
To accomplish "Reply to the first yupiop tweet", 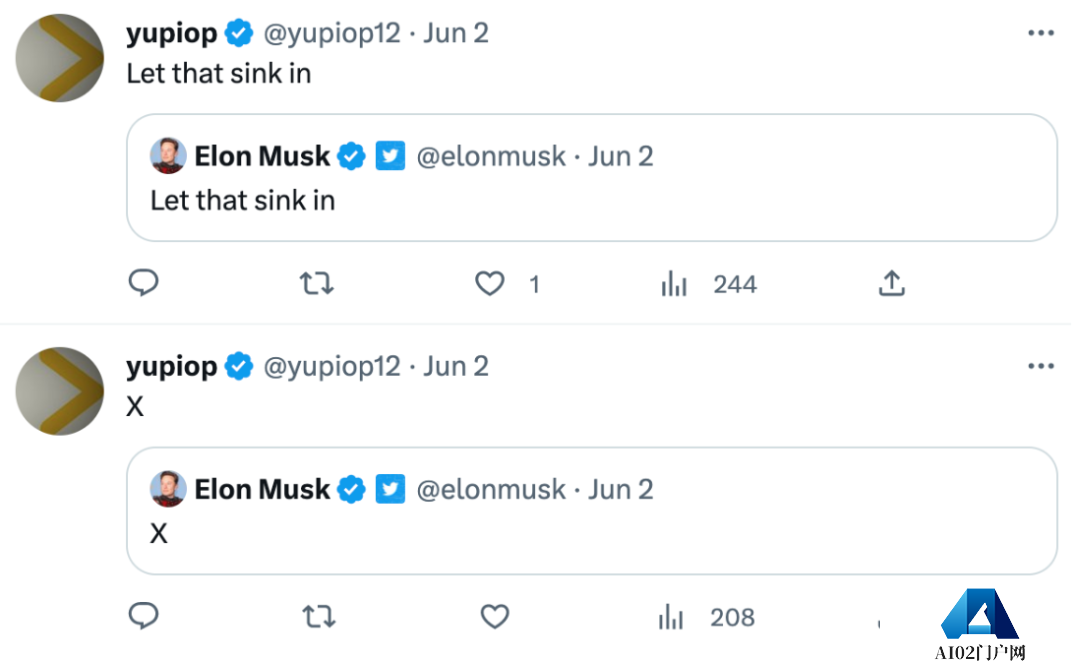I will click(x=144, y=284).
